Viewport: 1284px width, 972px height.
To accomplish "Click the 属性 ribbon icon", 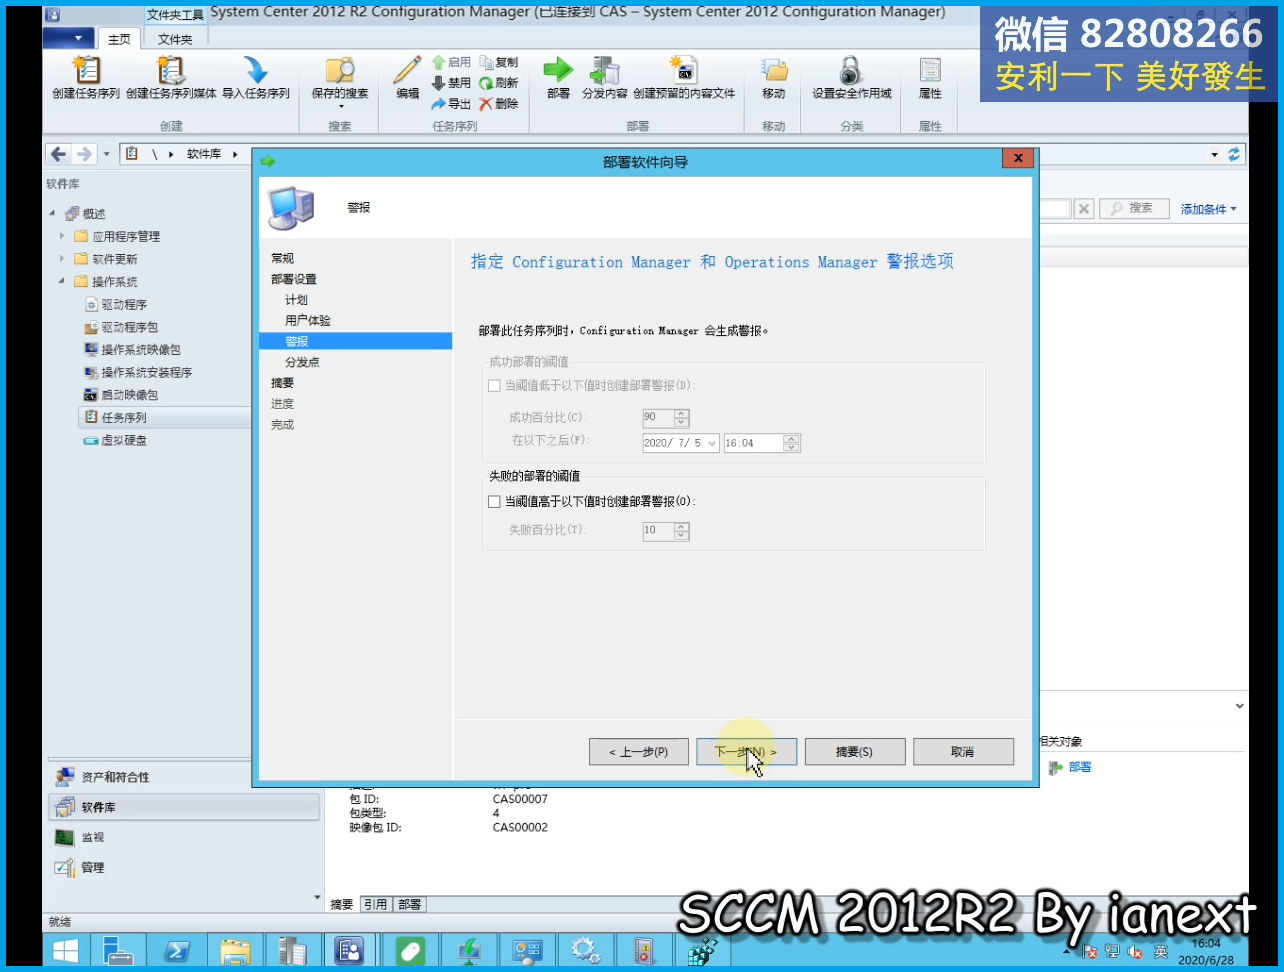I will coord(930,70).
